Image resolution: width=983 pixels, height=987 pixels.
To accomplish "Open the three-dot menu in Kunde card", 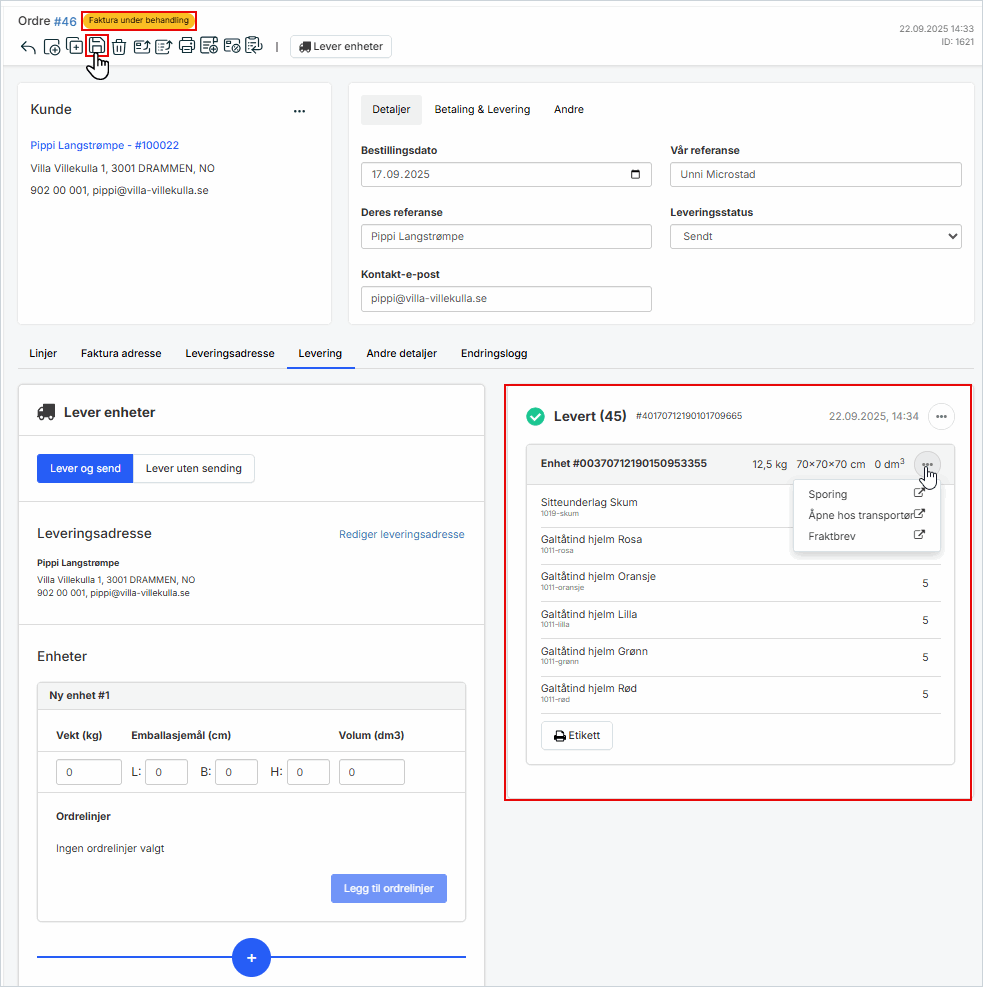I will [299, 111].
